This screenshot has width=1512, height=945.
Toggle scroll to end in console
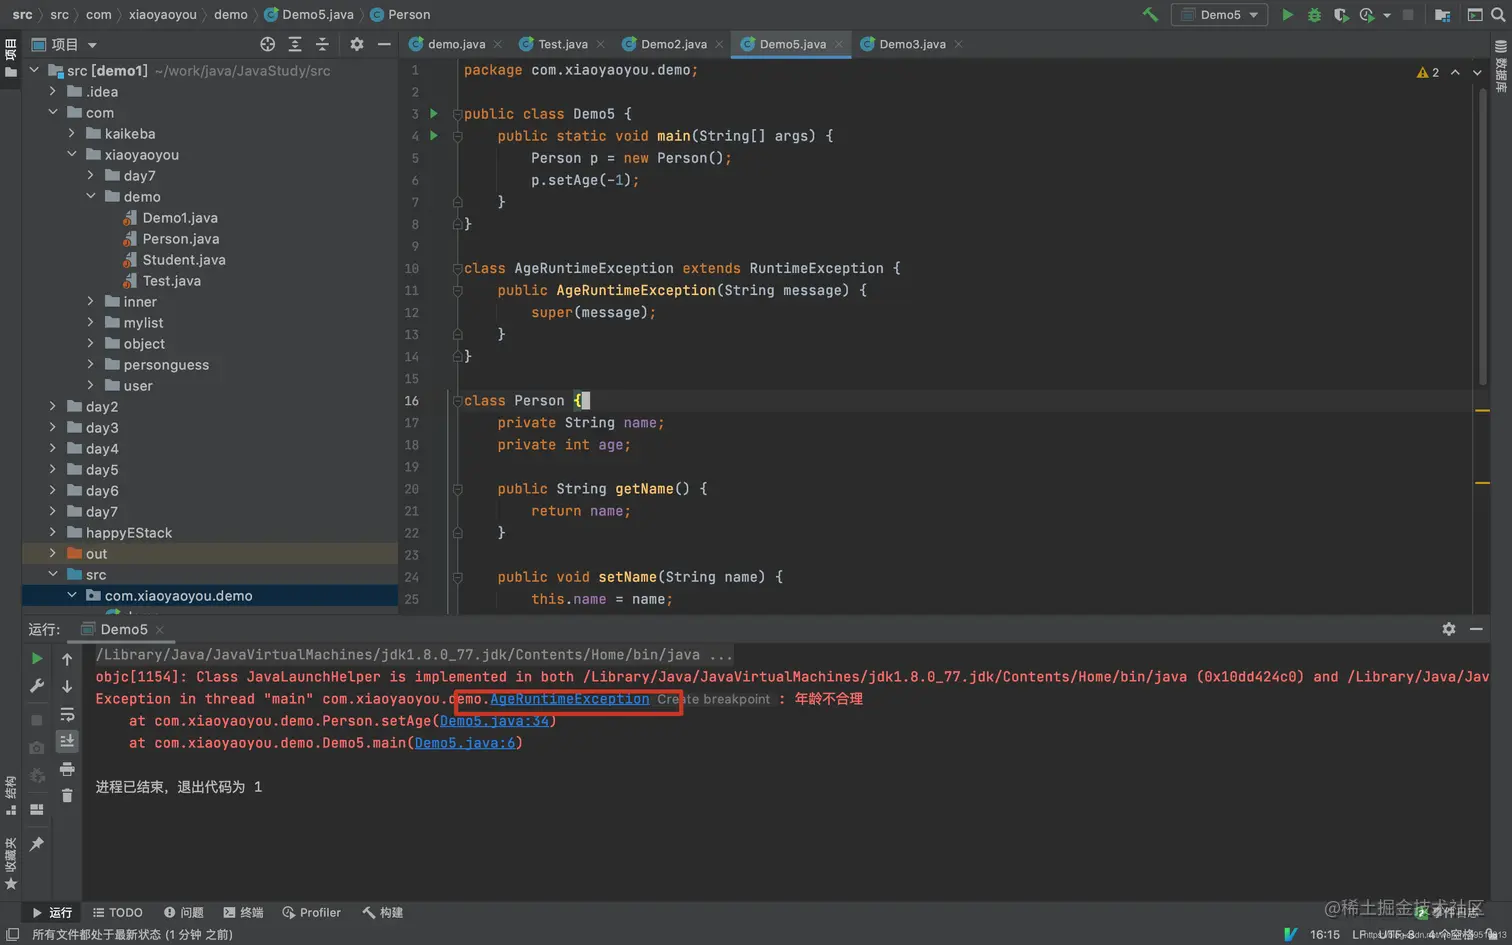click(67, 741)
